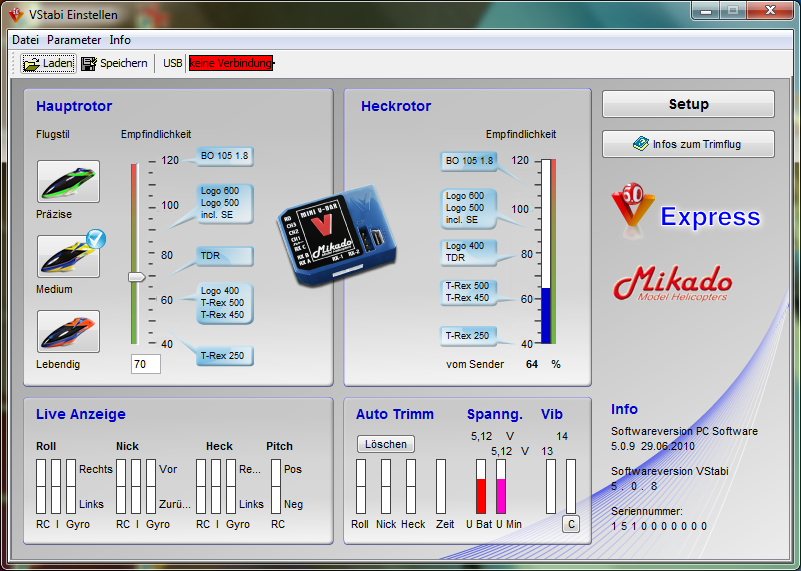Image resolution: width=801 pixels, height=571 pixels.
Task: Select the Lebendig flight style helicopter icon
Action: pos(68,331)
